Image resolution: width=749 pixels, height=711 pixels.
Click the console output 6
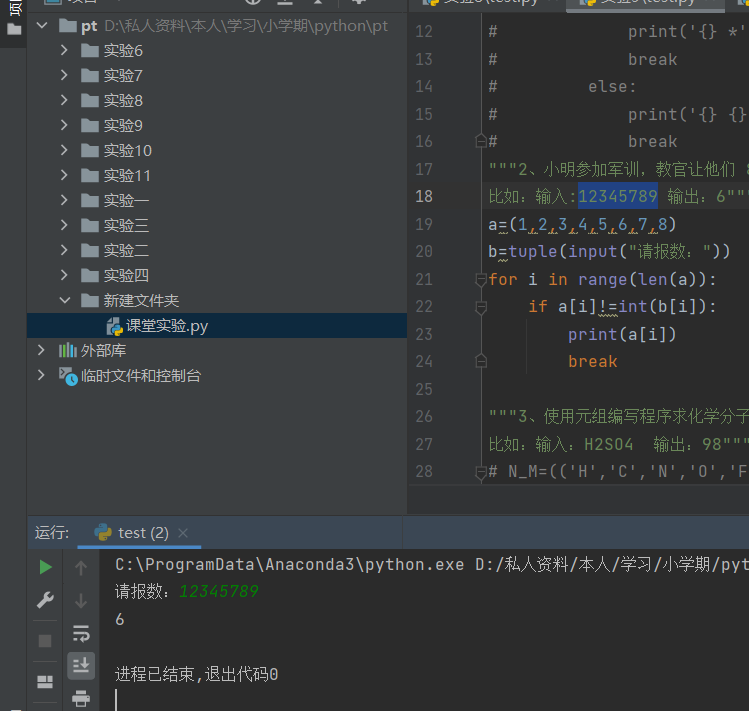point(119,619)
